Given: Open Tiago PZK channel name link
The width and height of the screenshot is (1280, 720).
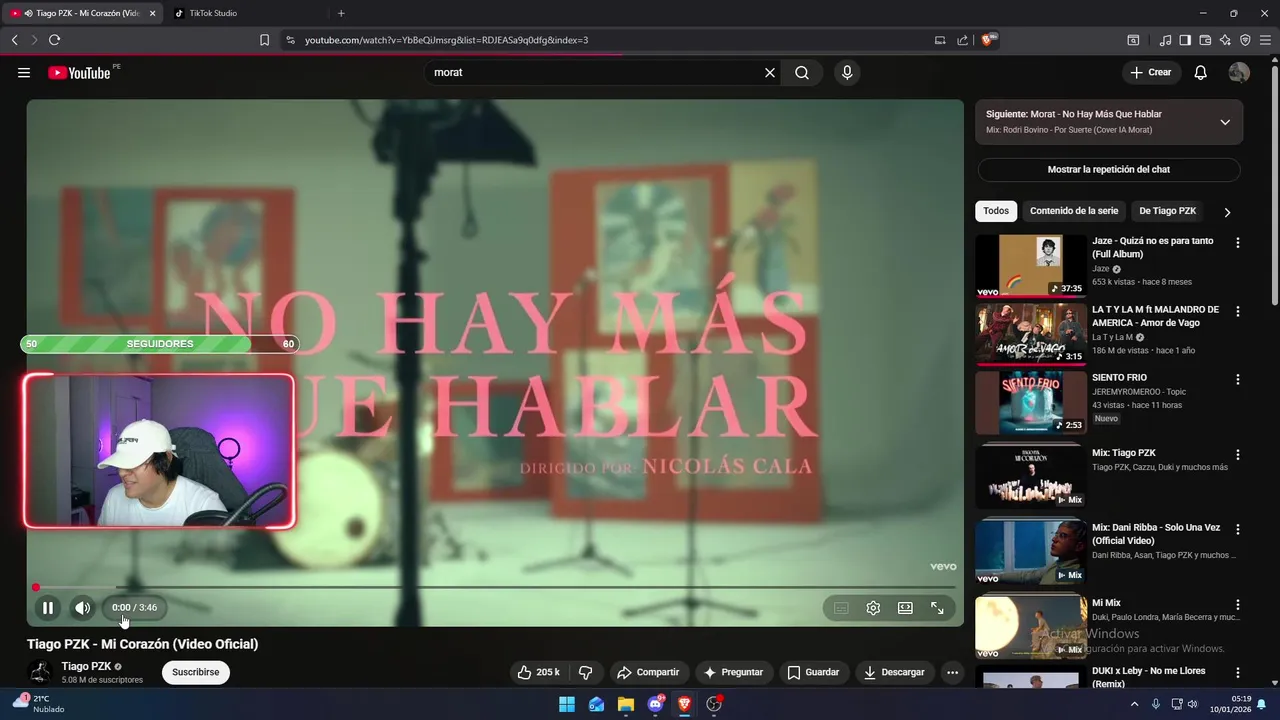Looking at the screenshot, I should 86,666.
